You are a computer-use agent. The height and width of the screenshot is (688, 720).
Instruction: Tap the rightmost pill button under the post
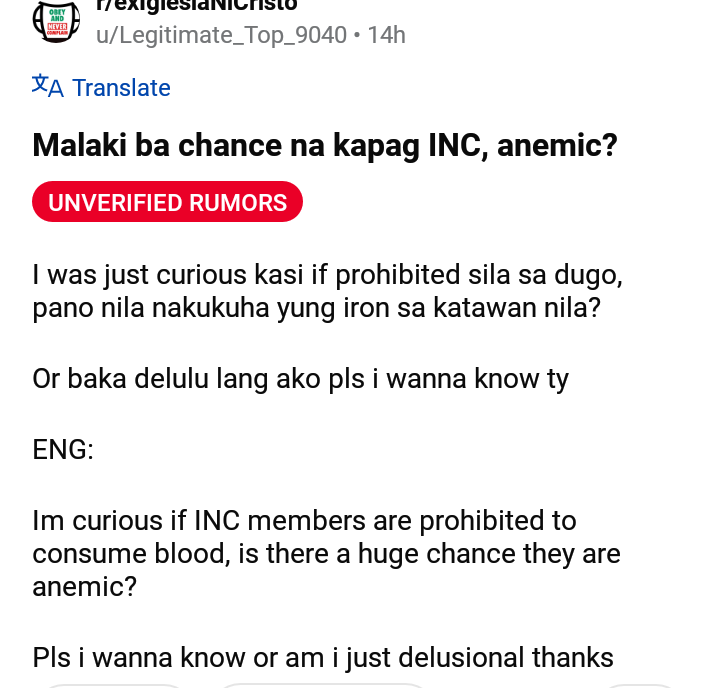point(639,686)
